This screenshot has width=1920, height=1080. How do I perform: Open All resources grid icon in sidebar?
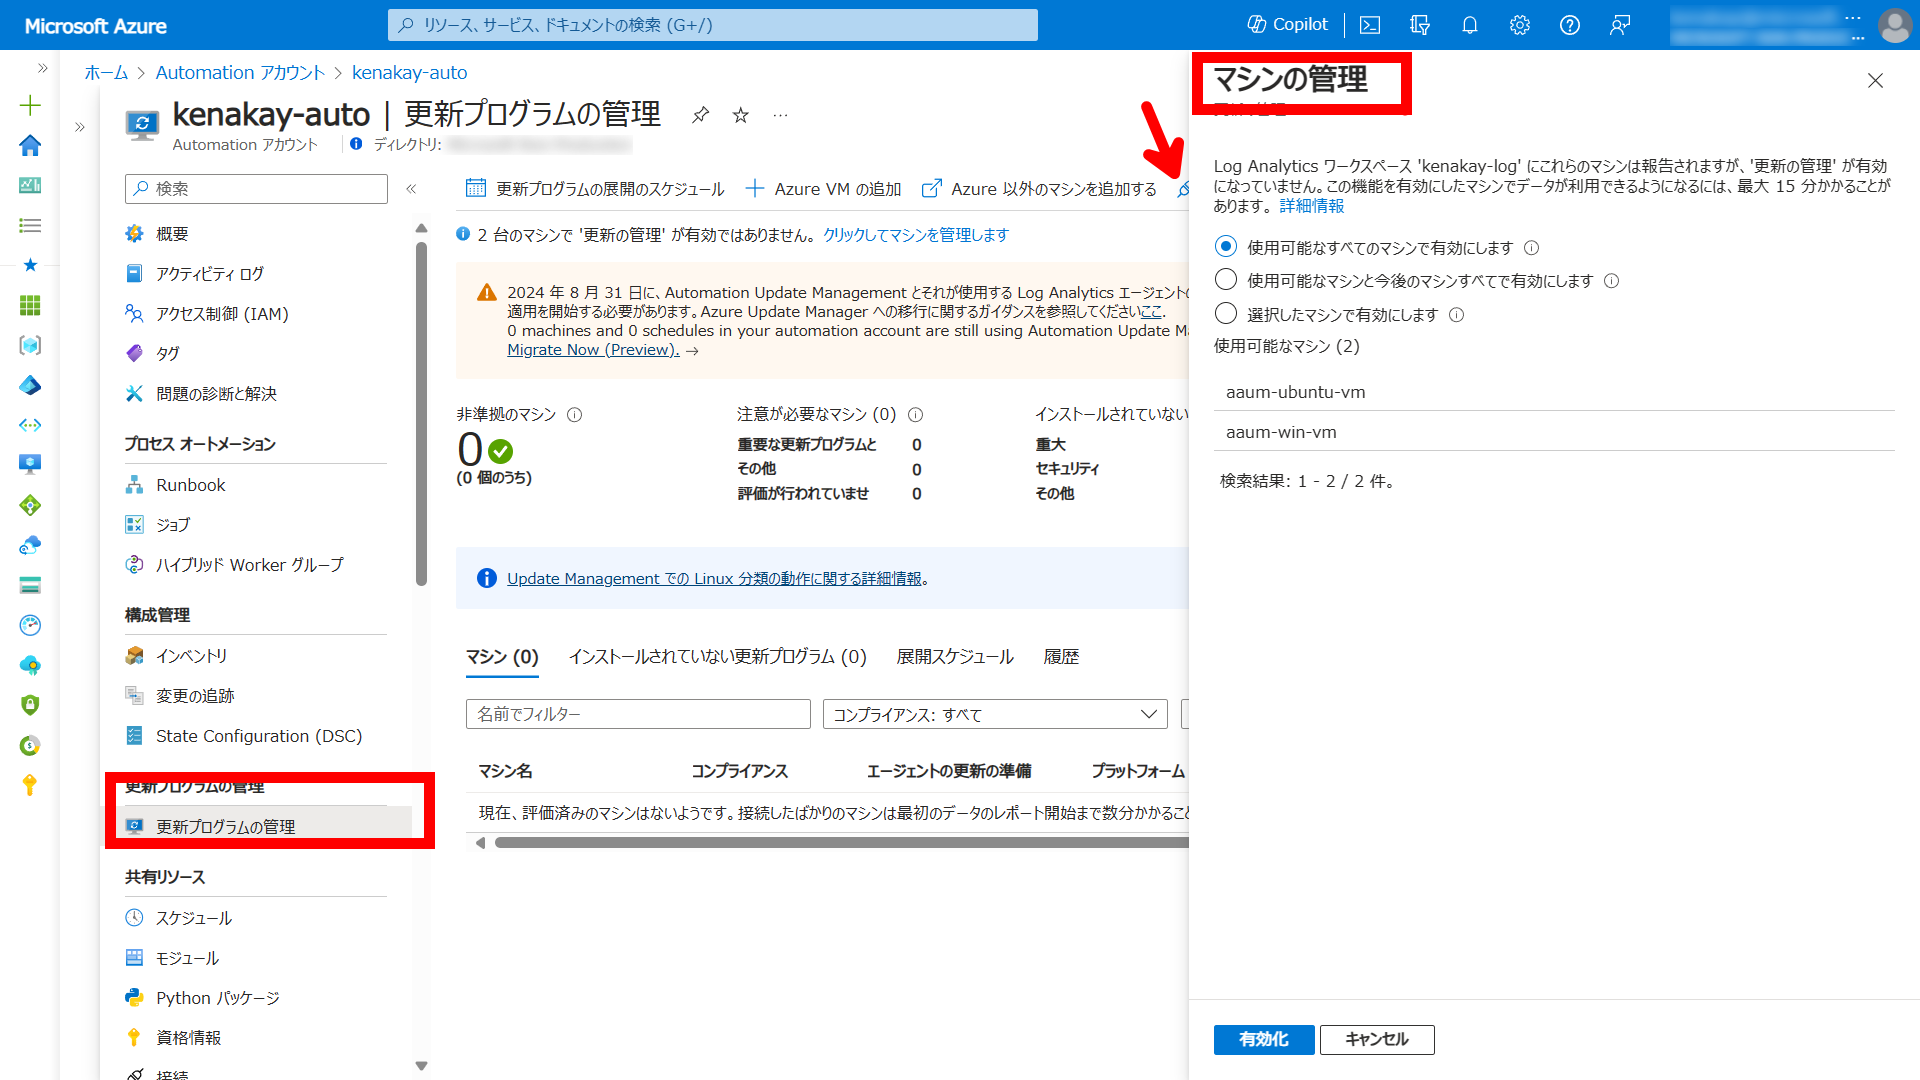(x=30, y=305)
